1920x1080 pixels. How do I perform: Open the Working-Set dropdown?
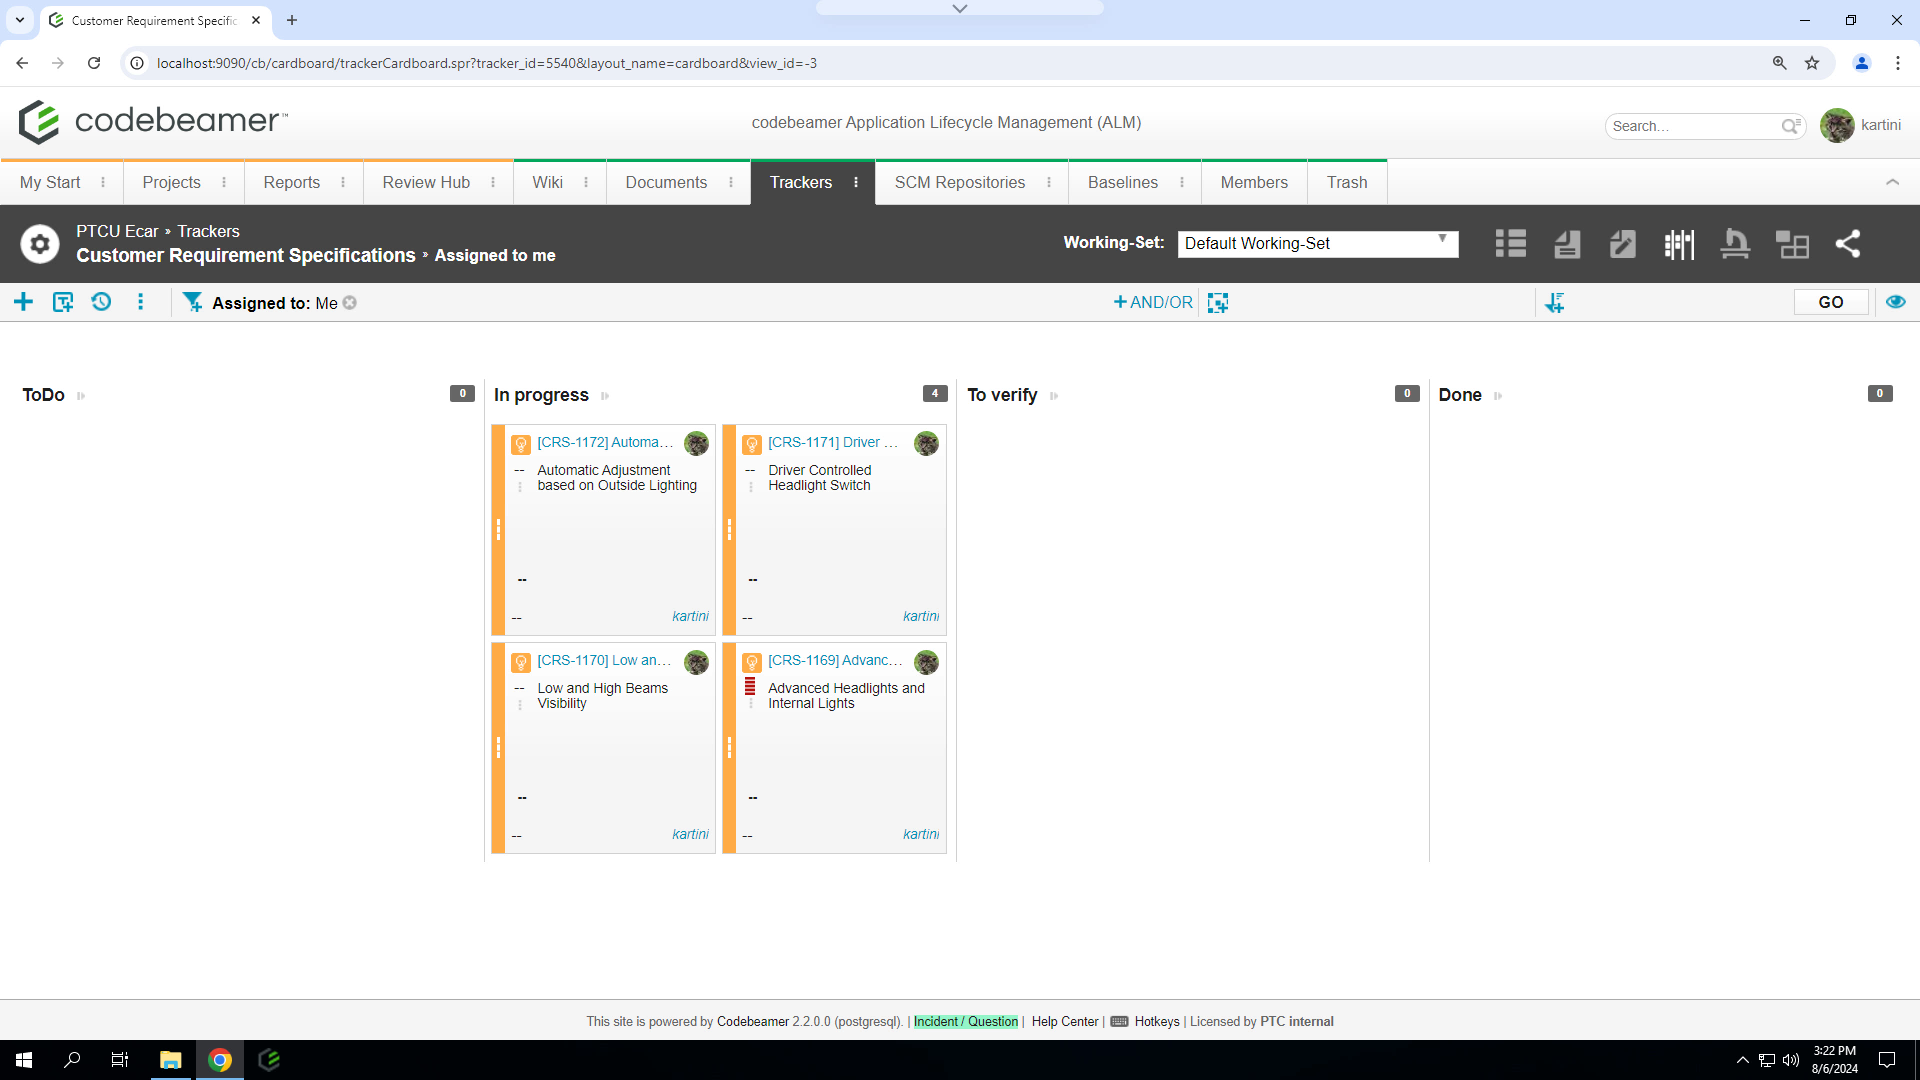(x=1317, y=243)
